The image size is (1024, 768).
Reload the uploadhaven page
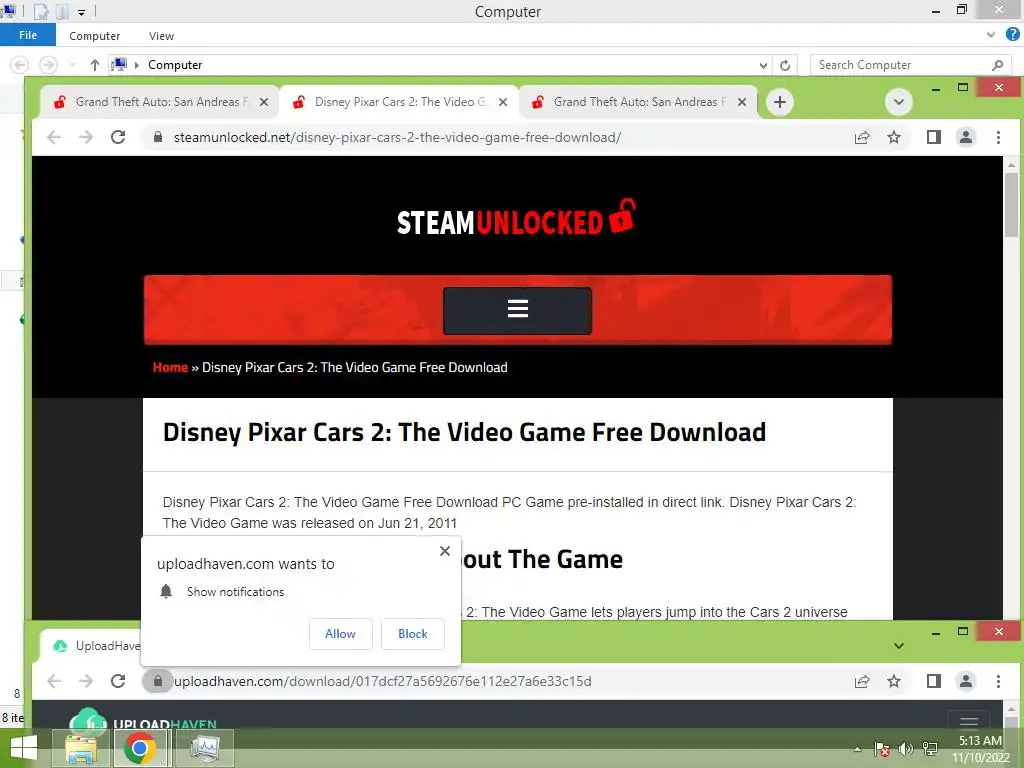click(x=118, y=681)
